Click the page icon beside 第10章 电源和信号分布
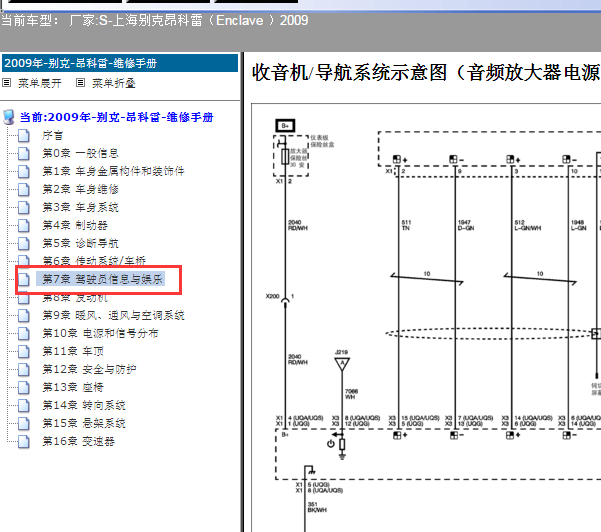Viewport: 601px width, 532px height. pos(24,333)
